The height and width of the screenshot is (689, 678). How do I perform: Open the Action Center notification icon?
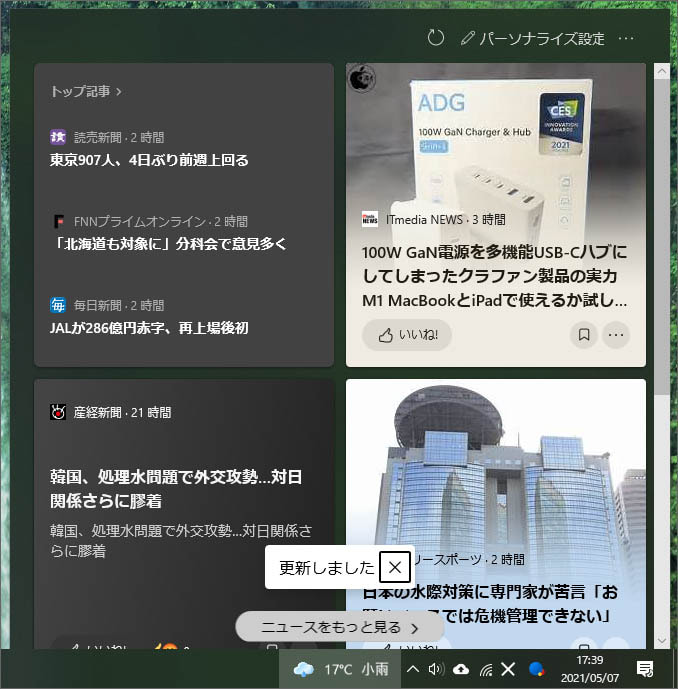[645, 669]
